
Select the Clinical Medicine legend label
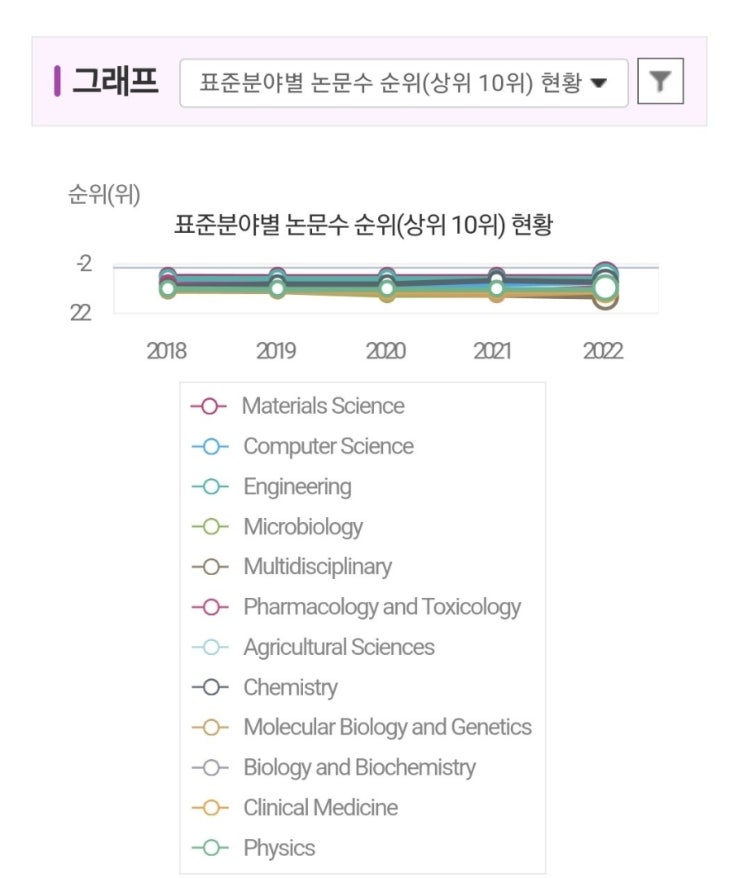tap(320, 807)
